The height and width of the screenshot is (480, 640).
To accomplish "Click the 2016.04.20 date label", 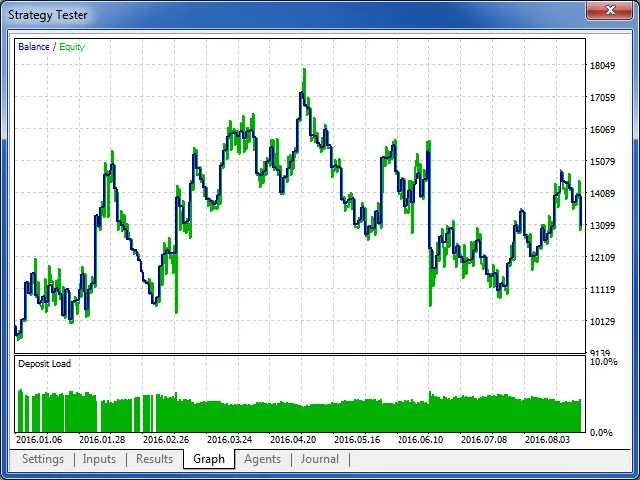I will [x=293, y=439].
